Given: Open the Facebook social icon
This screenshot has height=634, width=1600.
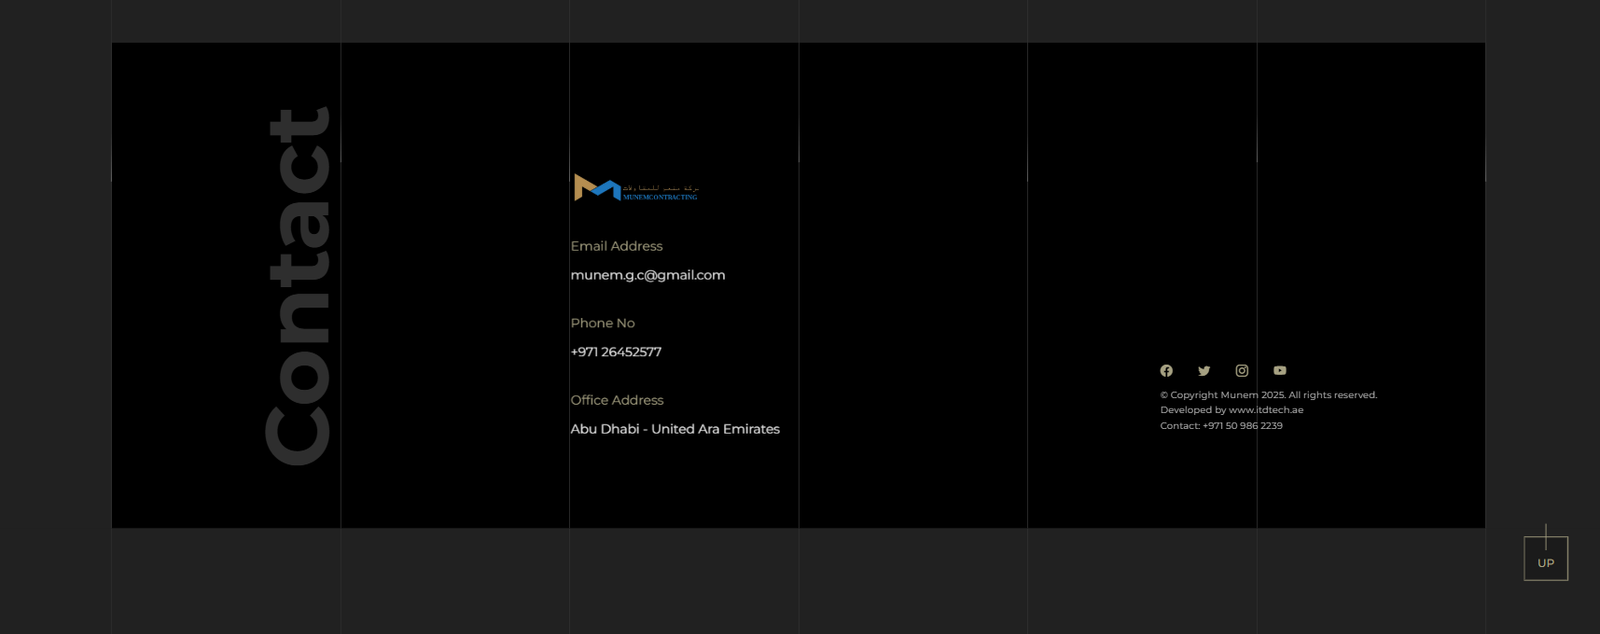Looking at the screenshot, I should (x=1166, y=371).
